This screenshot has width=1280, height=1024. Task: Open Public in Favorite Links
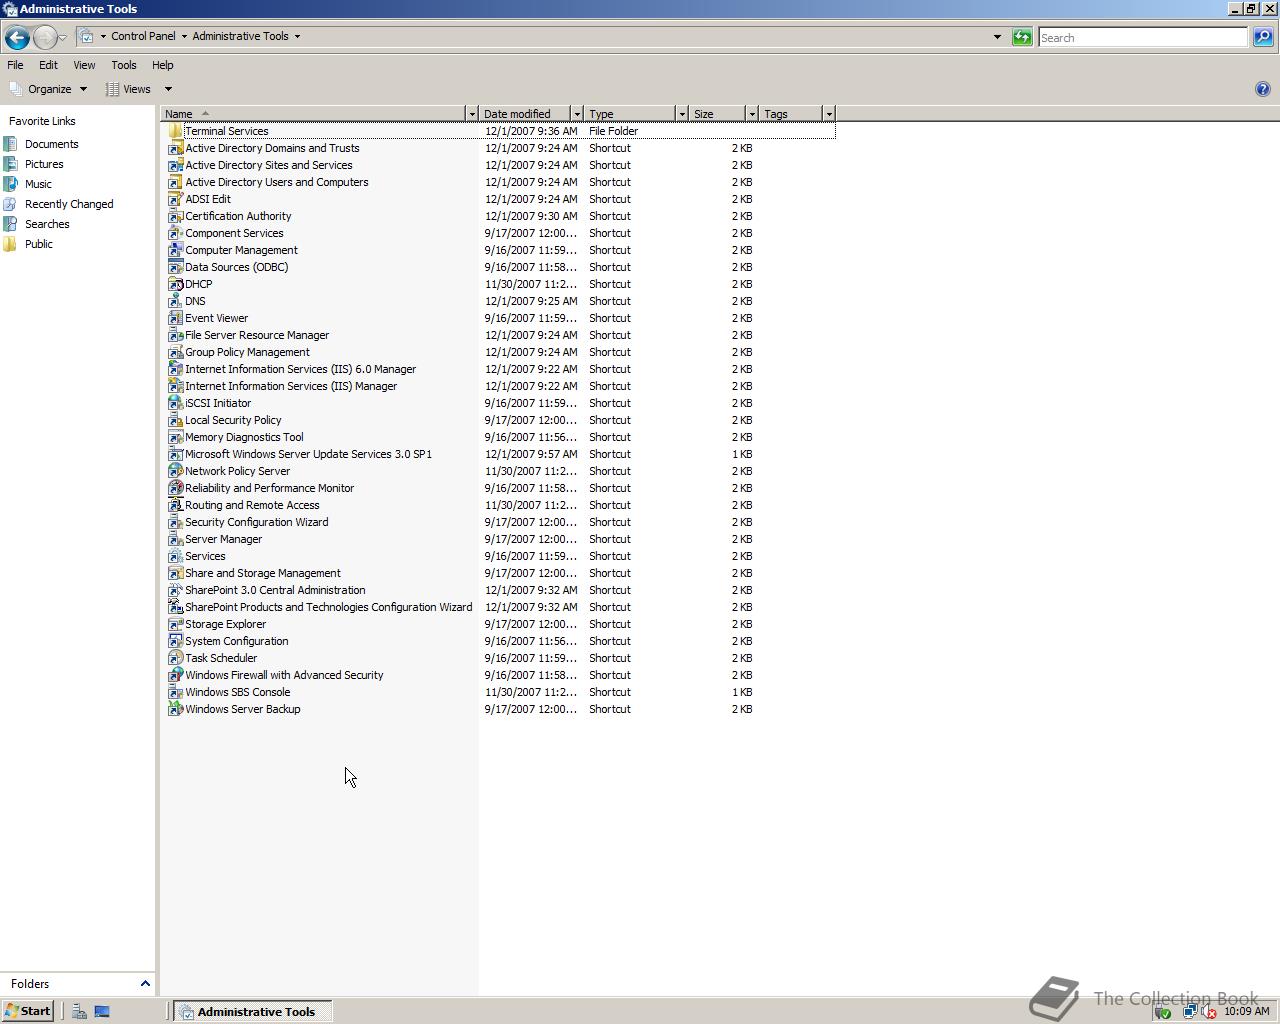pyautogui.click(x=39, y=244)
